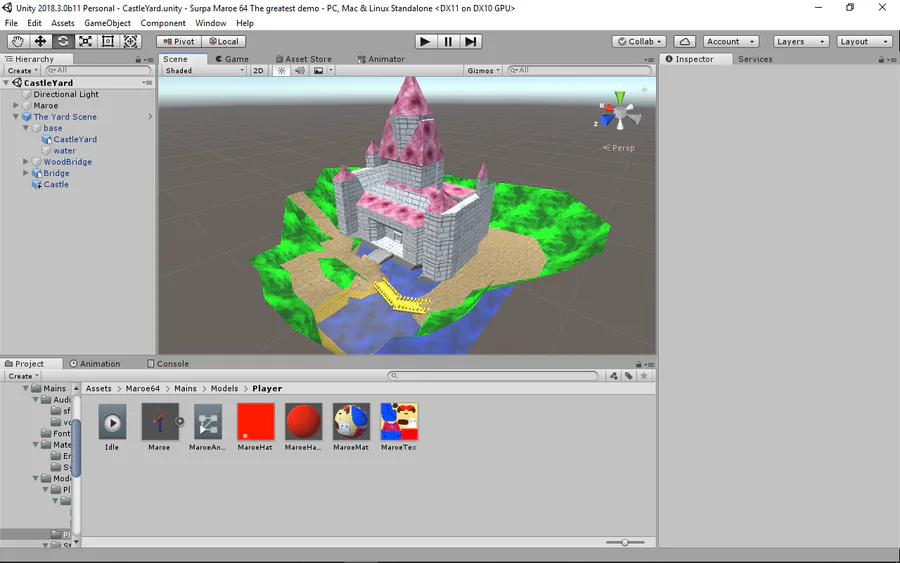Open the Layout dropdown

click(x=864, y=41)
